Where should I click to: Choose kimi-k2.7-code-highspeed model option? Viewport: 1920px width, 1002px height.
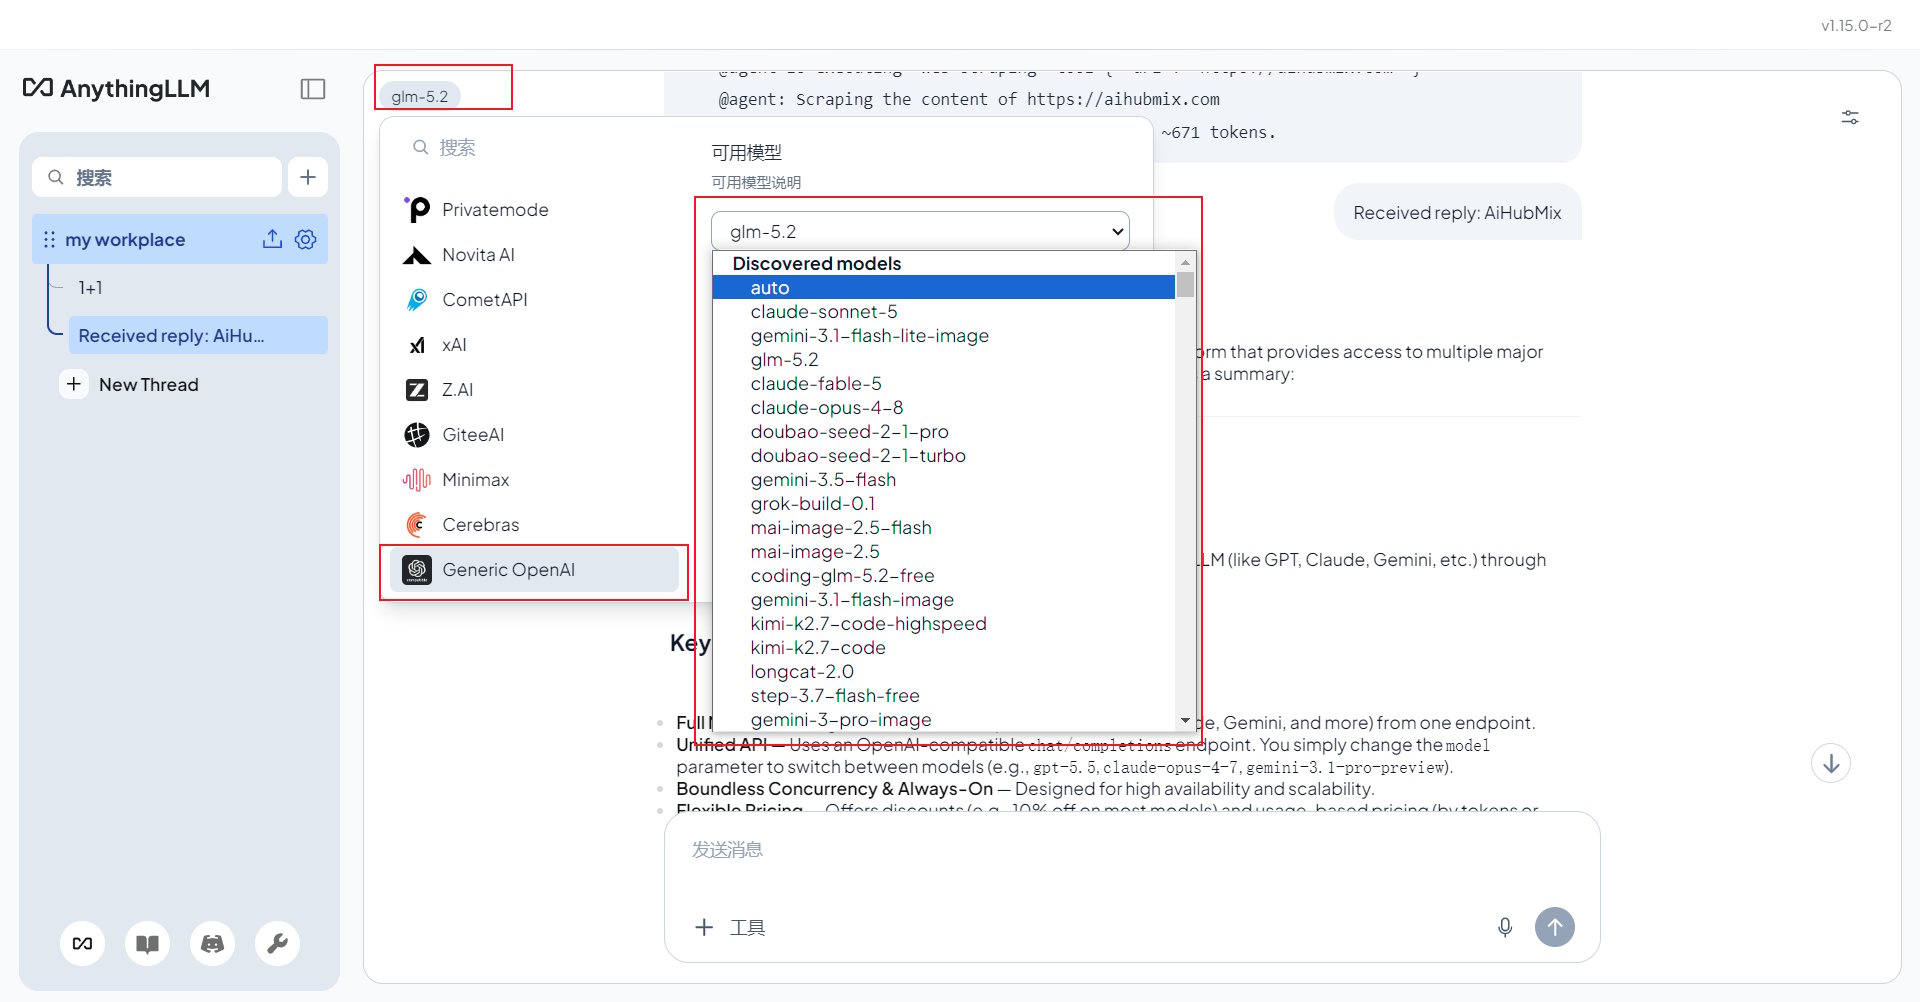point(944,624)
